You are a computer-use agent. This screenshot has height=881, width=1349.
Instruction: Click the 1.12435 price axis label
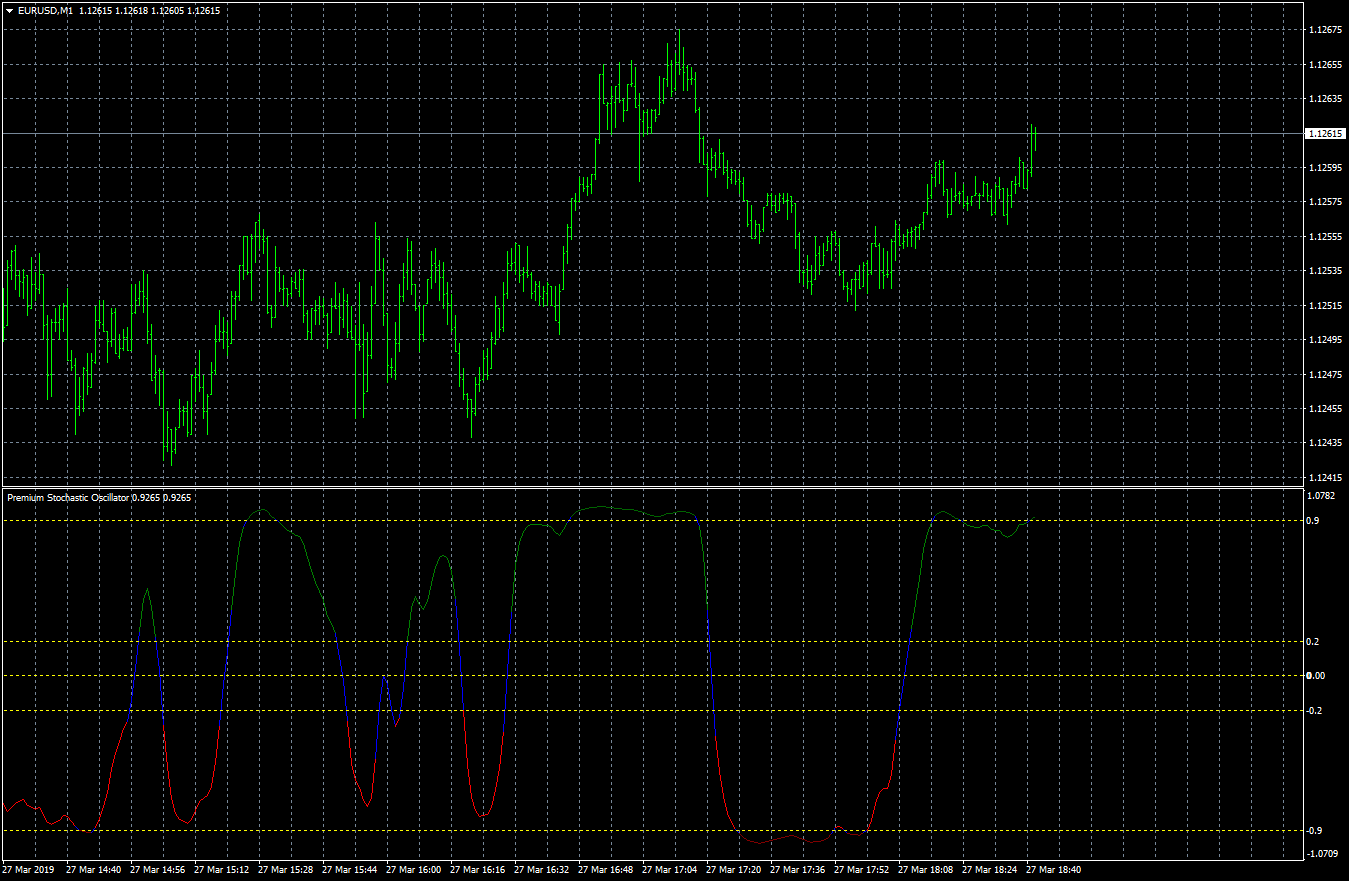pyautogui.click(x=1325, y=443)
